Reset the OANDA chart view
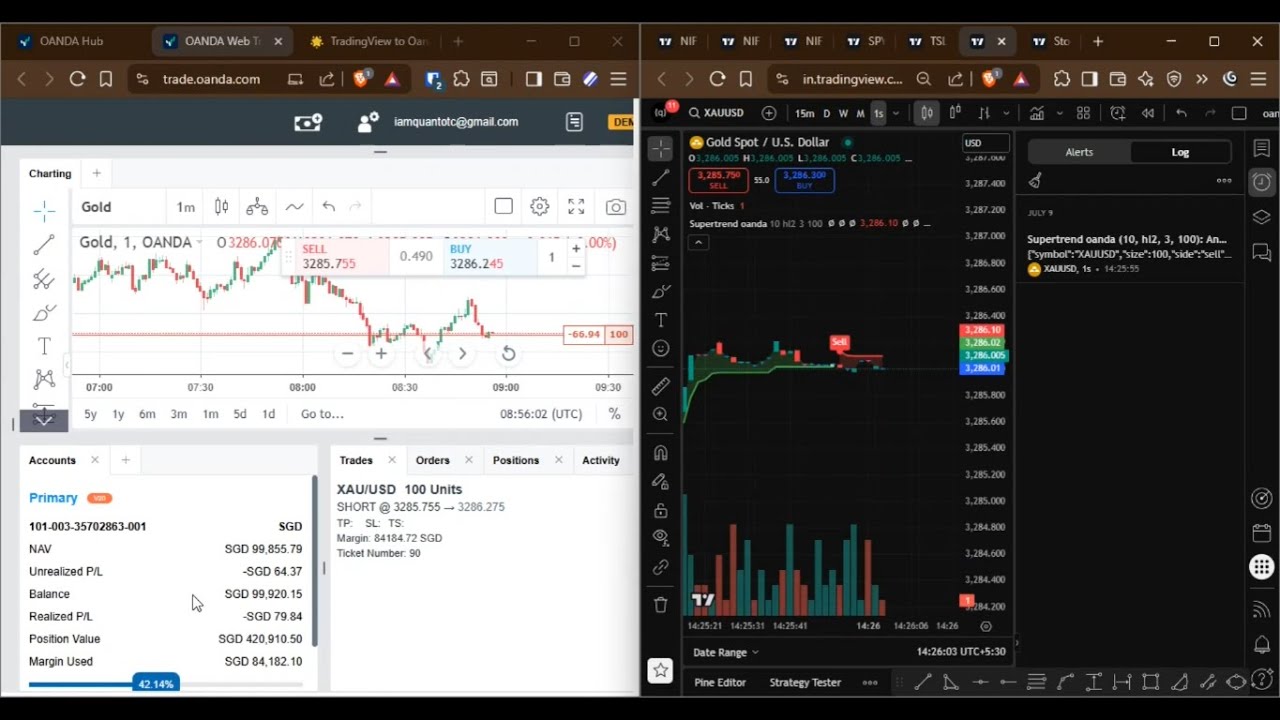 [x=508, y=353]
